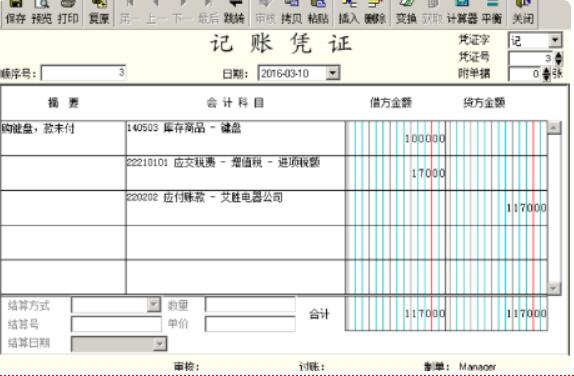Click the 跳转 (Jump) toolbar button
The width and height of the screenshot is (574, 376).
click(x=234, y=12)
